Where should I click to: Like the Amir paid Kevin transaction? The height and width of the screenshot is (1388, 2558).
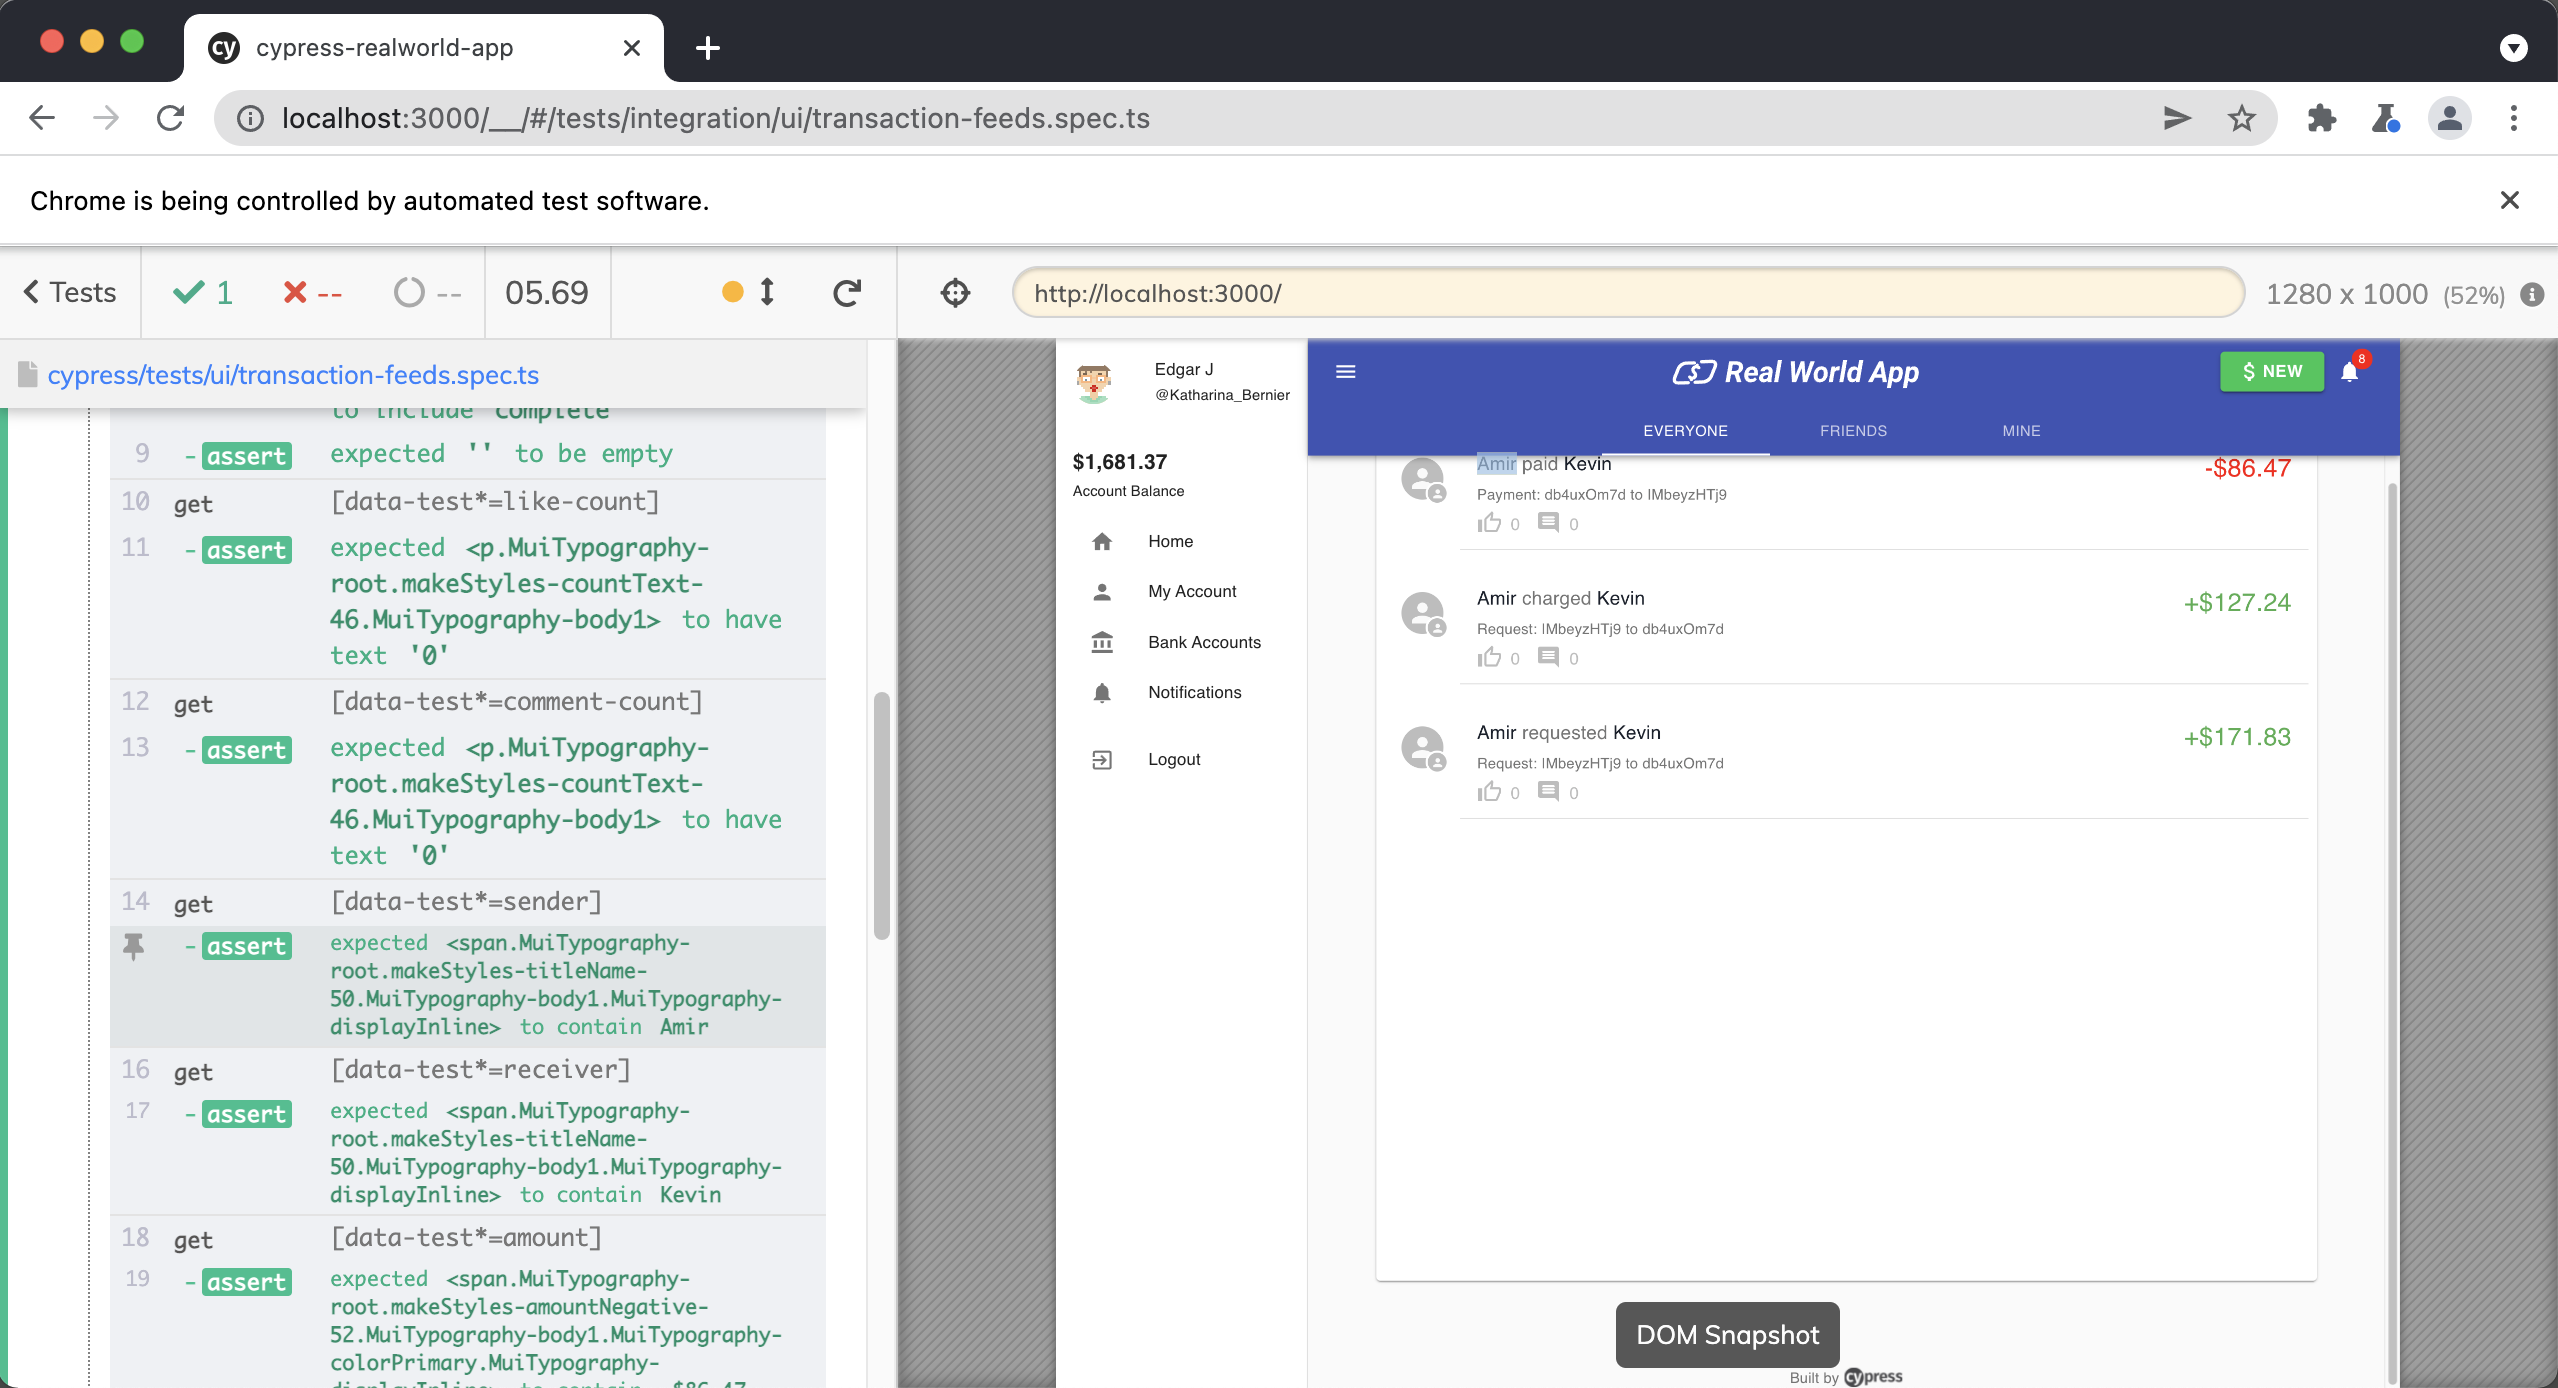(1490, 523)
